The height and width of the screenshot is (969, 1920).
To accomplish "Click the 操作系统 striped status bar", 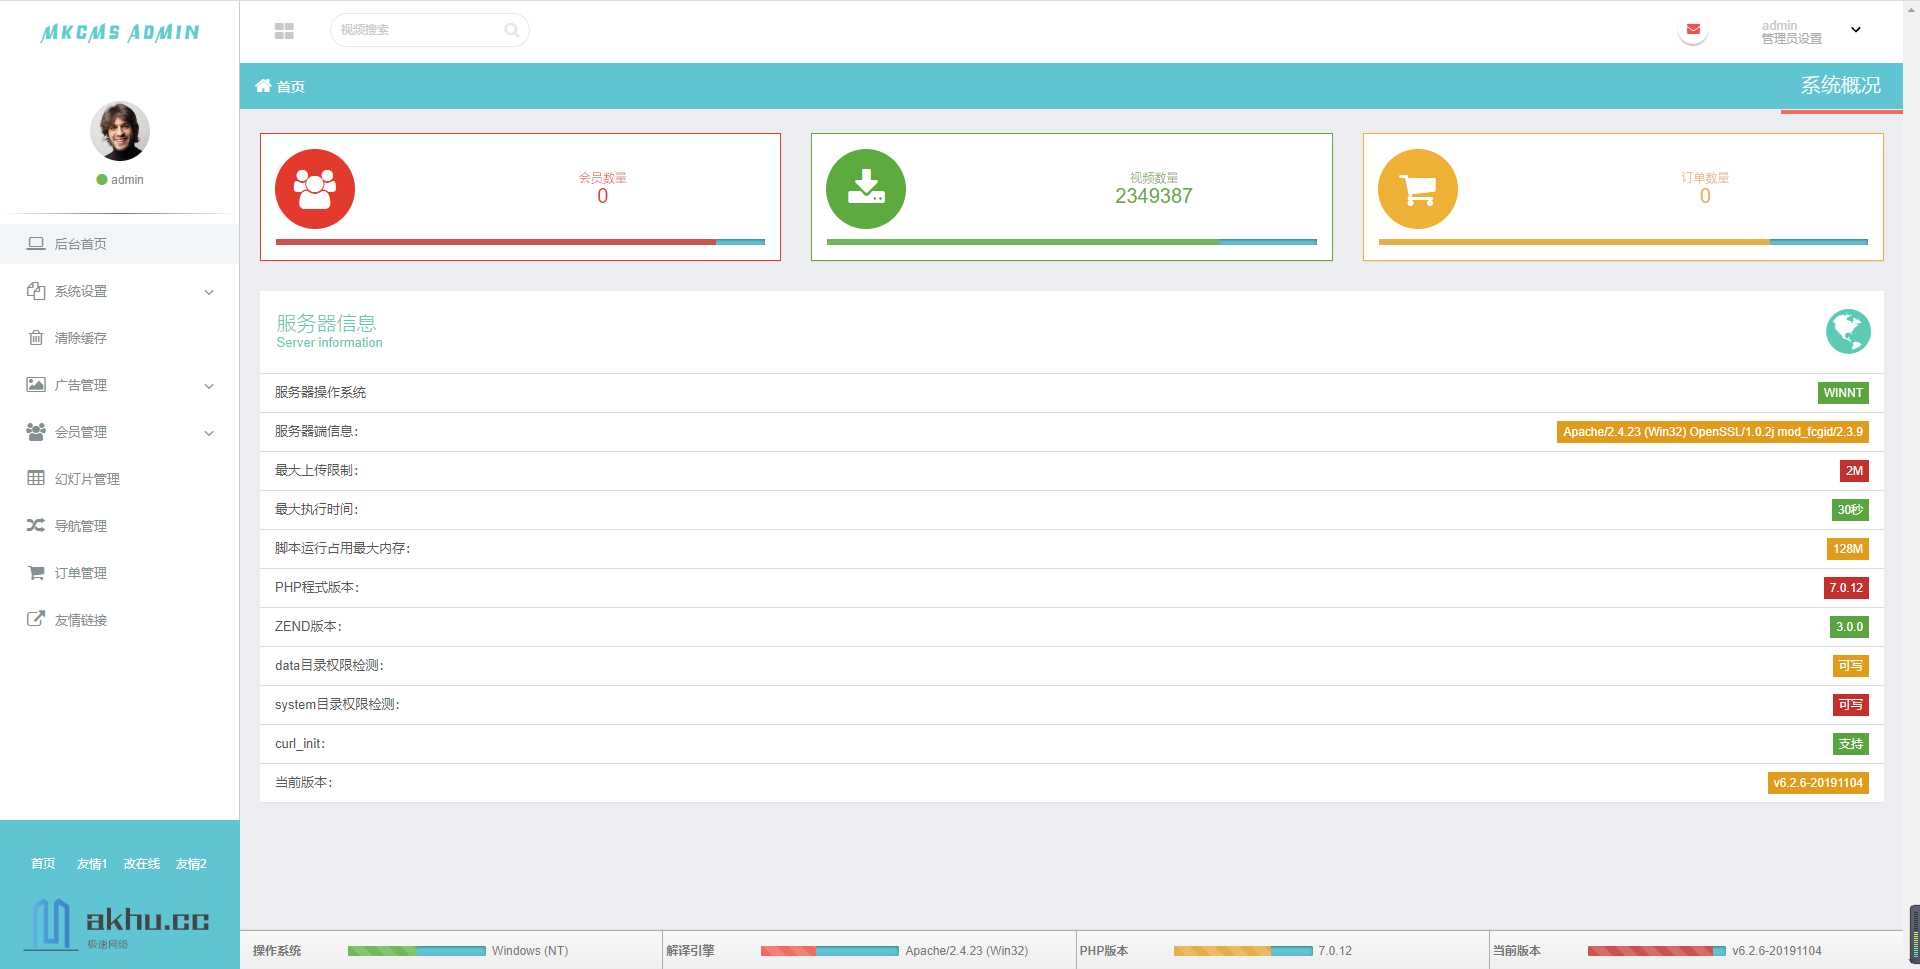I will click(x=416, y=951).
